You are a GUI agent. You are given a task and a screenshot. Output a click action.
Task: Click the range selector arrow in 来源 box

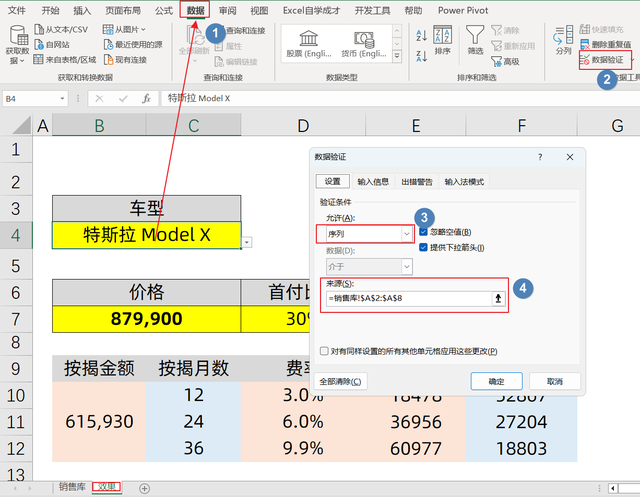(x=499, y=298)
